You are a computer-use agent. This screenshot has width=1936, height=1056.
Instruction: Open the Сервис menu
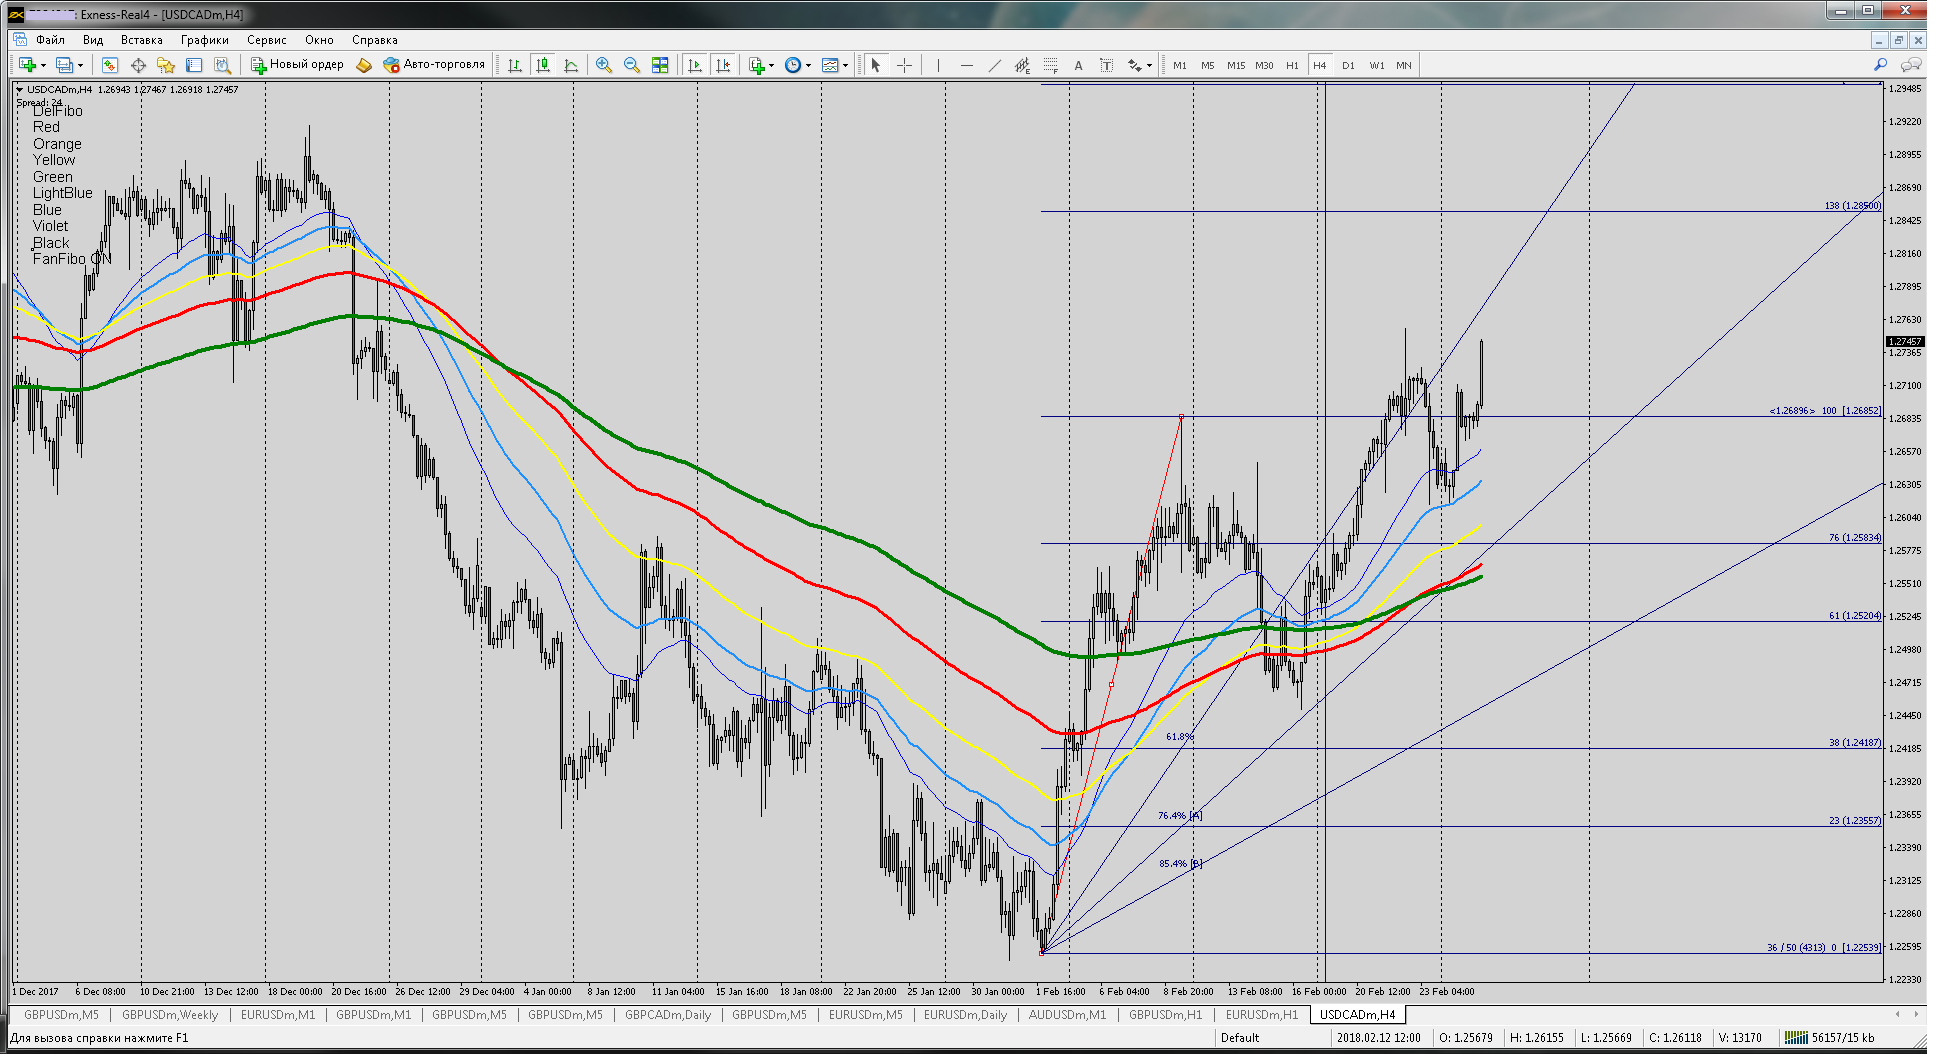pyautogui.click(x=266, y=40)
